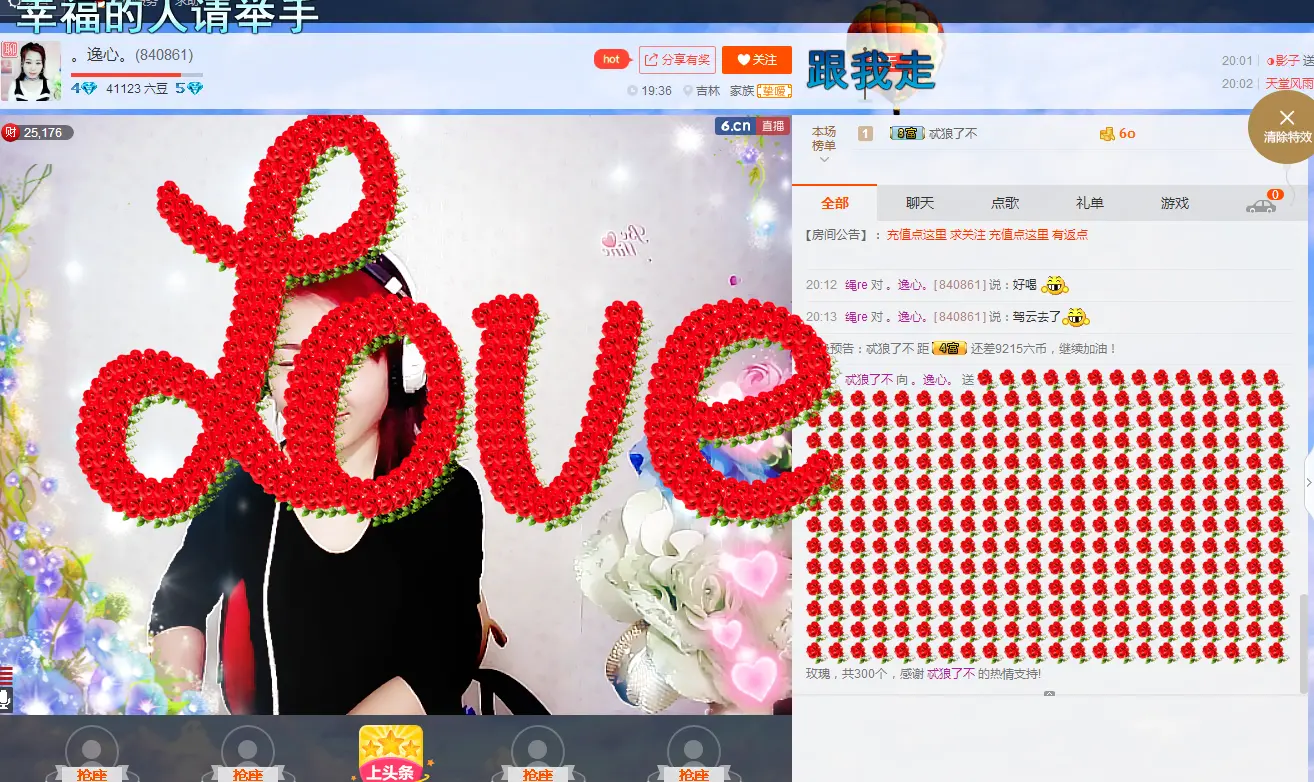This screenshot has width=1314, height=782.
Task: Click the 关注 follow button
Action: (x=757, y=60)
